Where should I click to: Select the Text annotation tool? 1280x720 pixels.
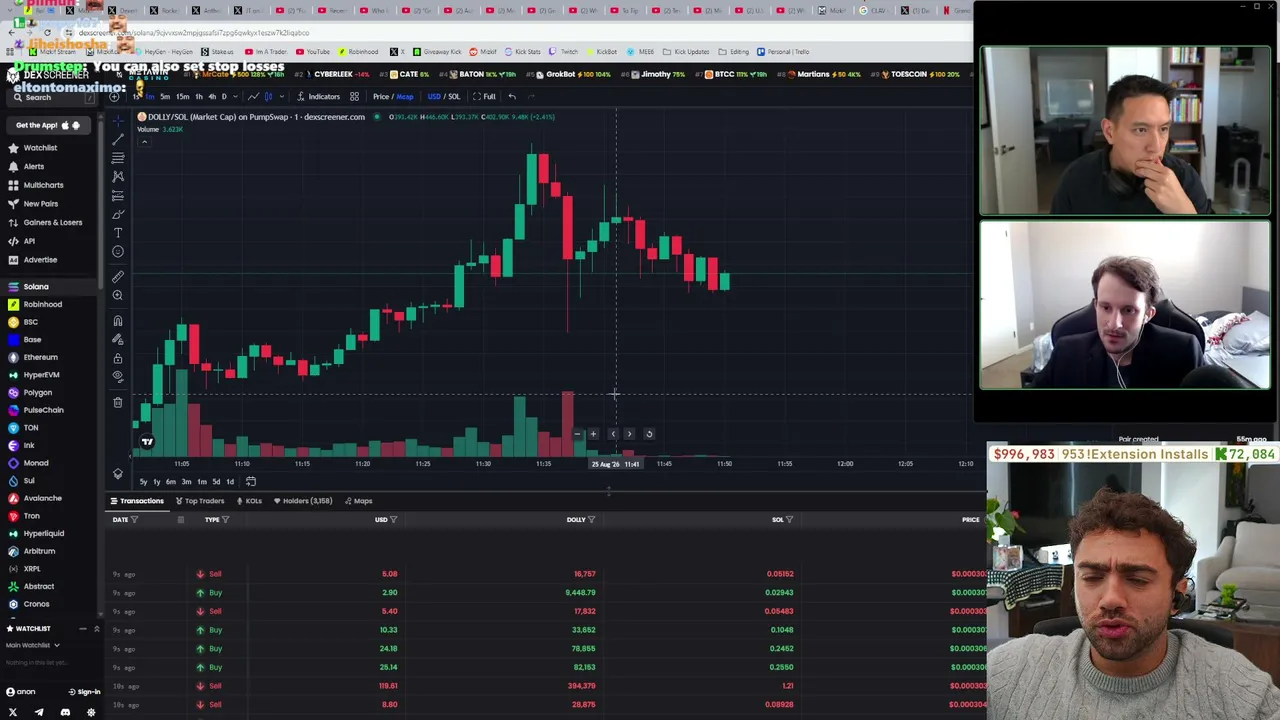(118, 233)
